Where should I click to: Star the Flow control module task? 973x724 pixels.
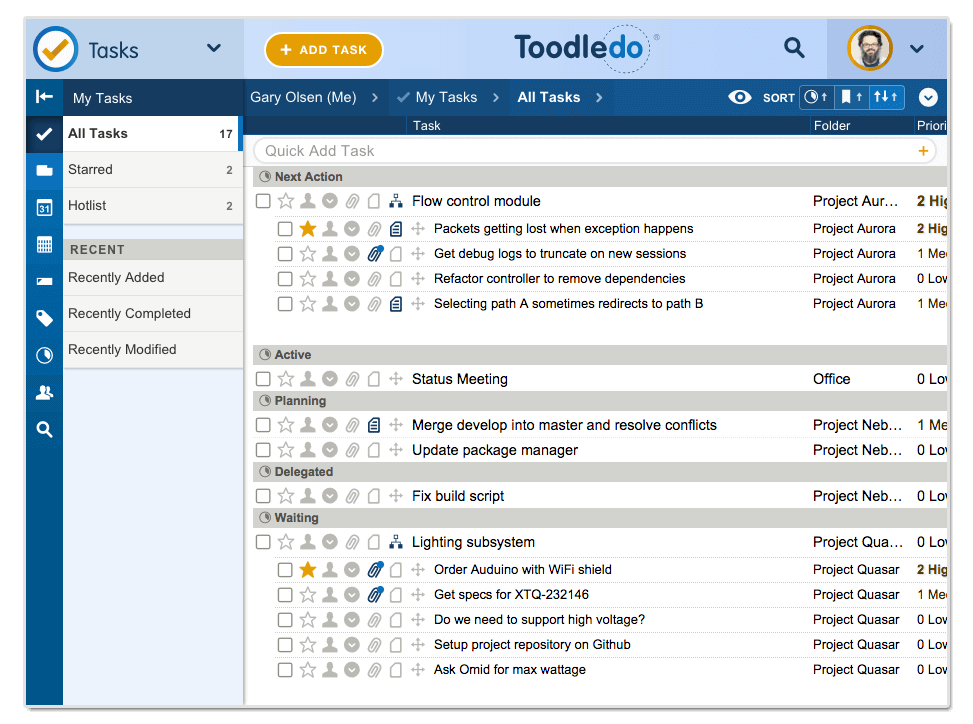click(286, 201)
